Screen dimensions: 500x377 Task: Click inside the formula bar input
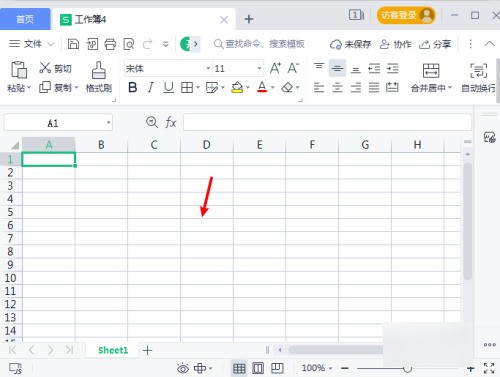click(x=327, y=122)
